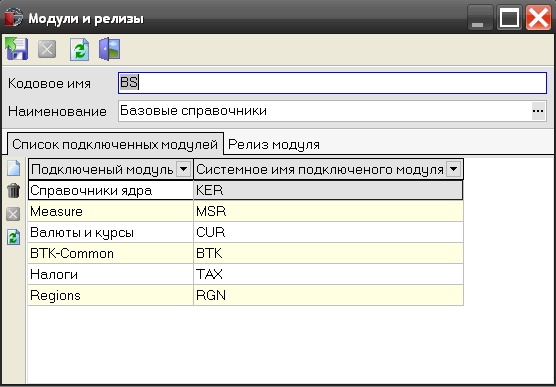Click the RGN system name cell
556x387 pixels.
click(x=328, y=295)
